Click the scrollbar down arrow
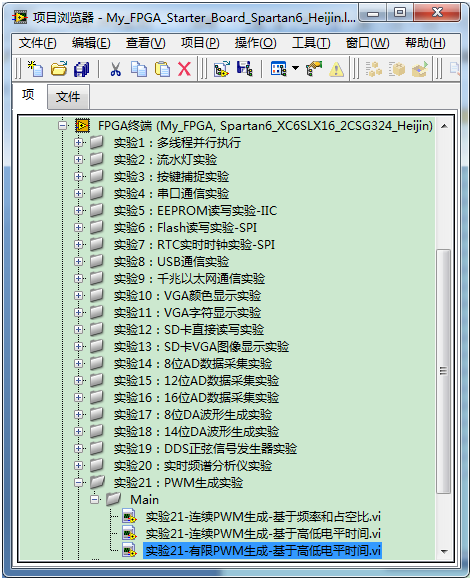 coord(444,552)
